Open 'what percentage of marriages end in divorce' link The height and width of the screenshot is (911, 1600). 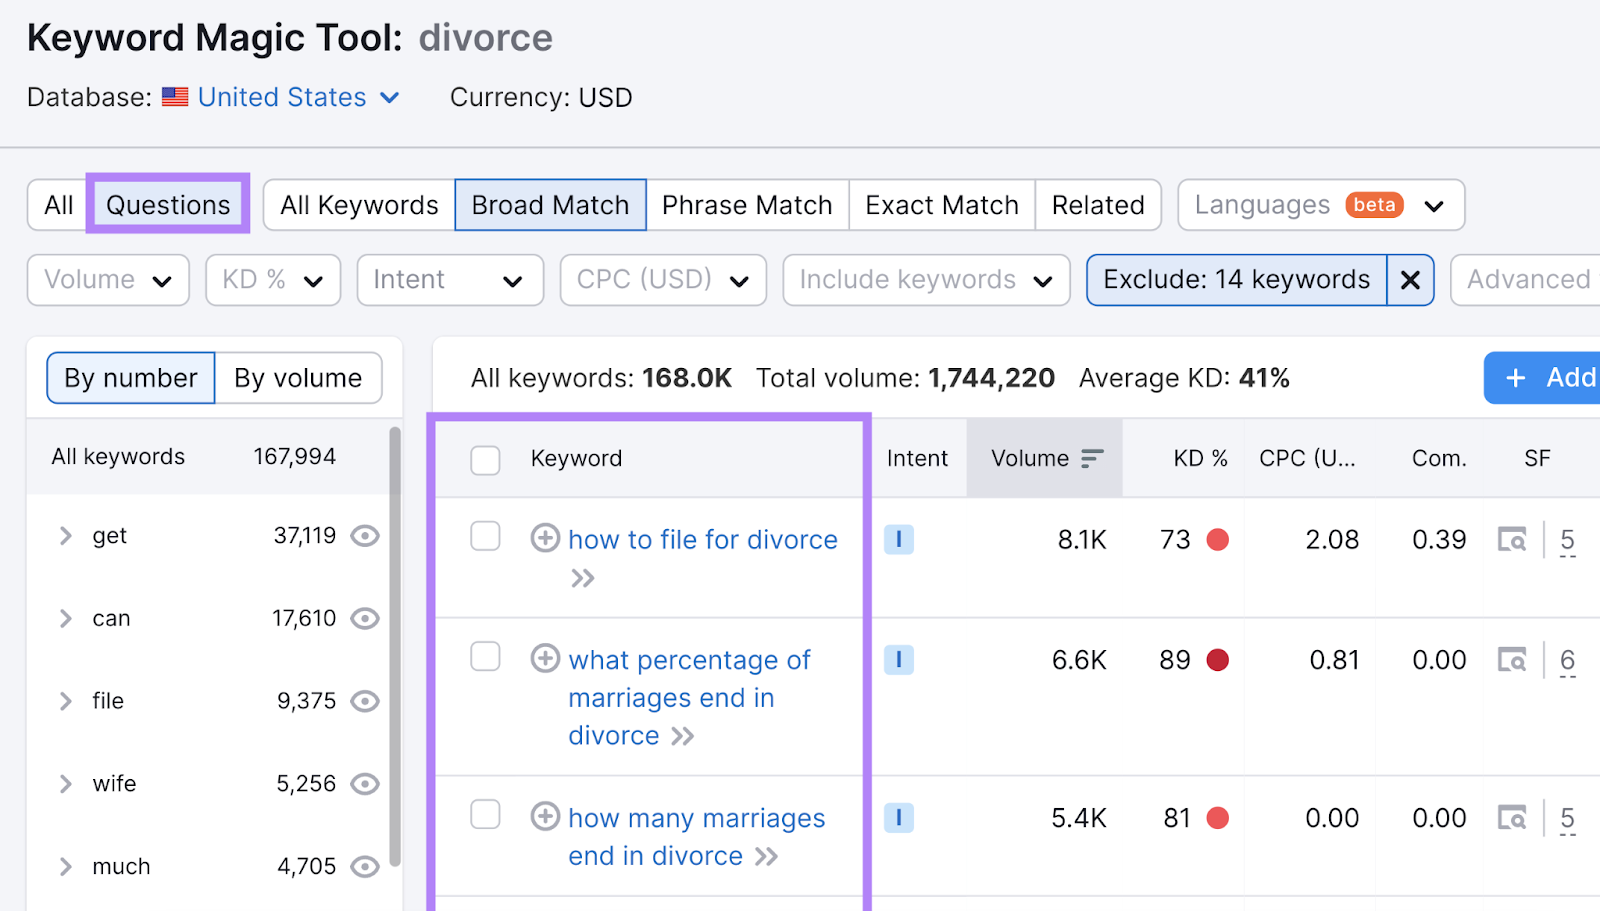(x=690, y=698)
